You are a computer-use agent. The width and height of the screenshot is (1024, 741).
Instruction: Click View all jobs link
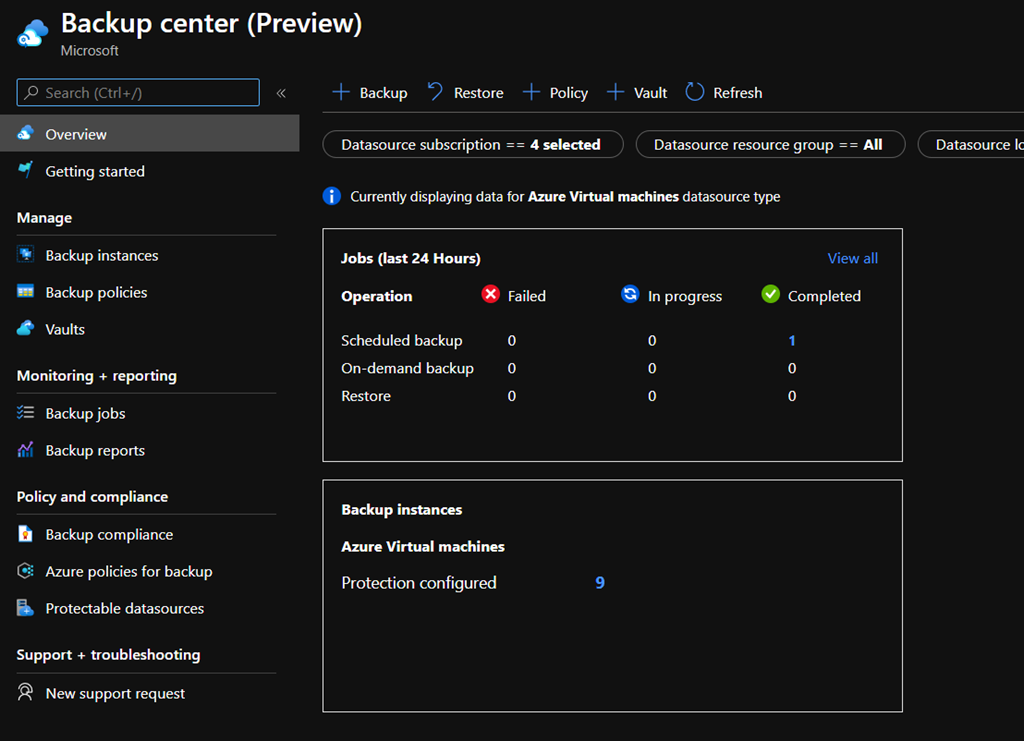coord(852,258)
